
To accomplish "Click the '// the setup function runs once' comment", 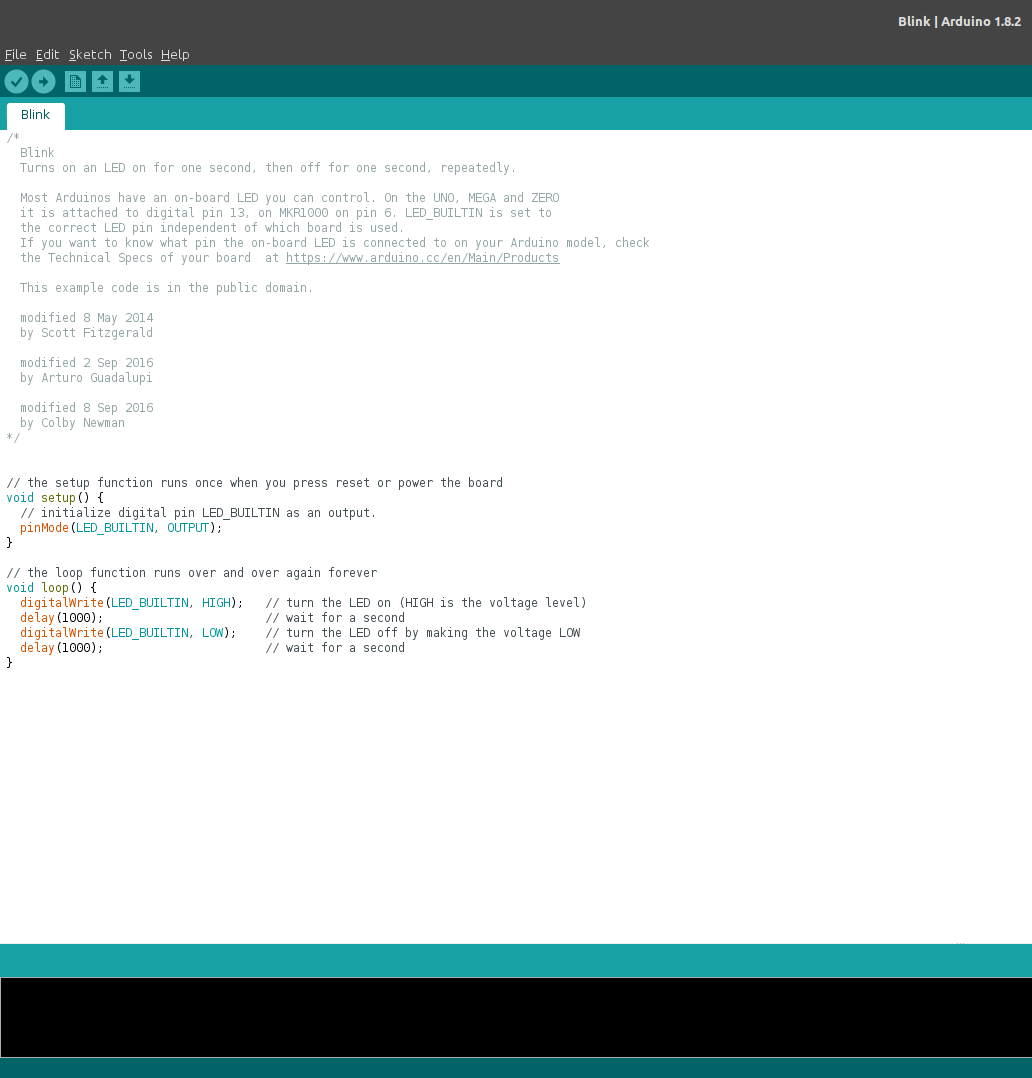I will point(254,483).
